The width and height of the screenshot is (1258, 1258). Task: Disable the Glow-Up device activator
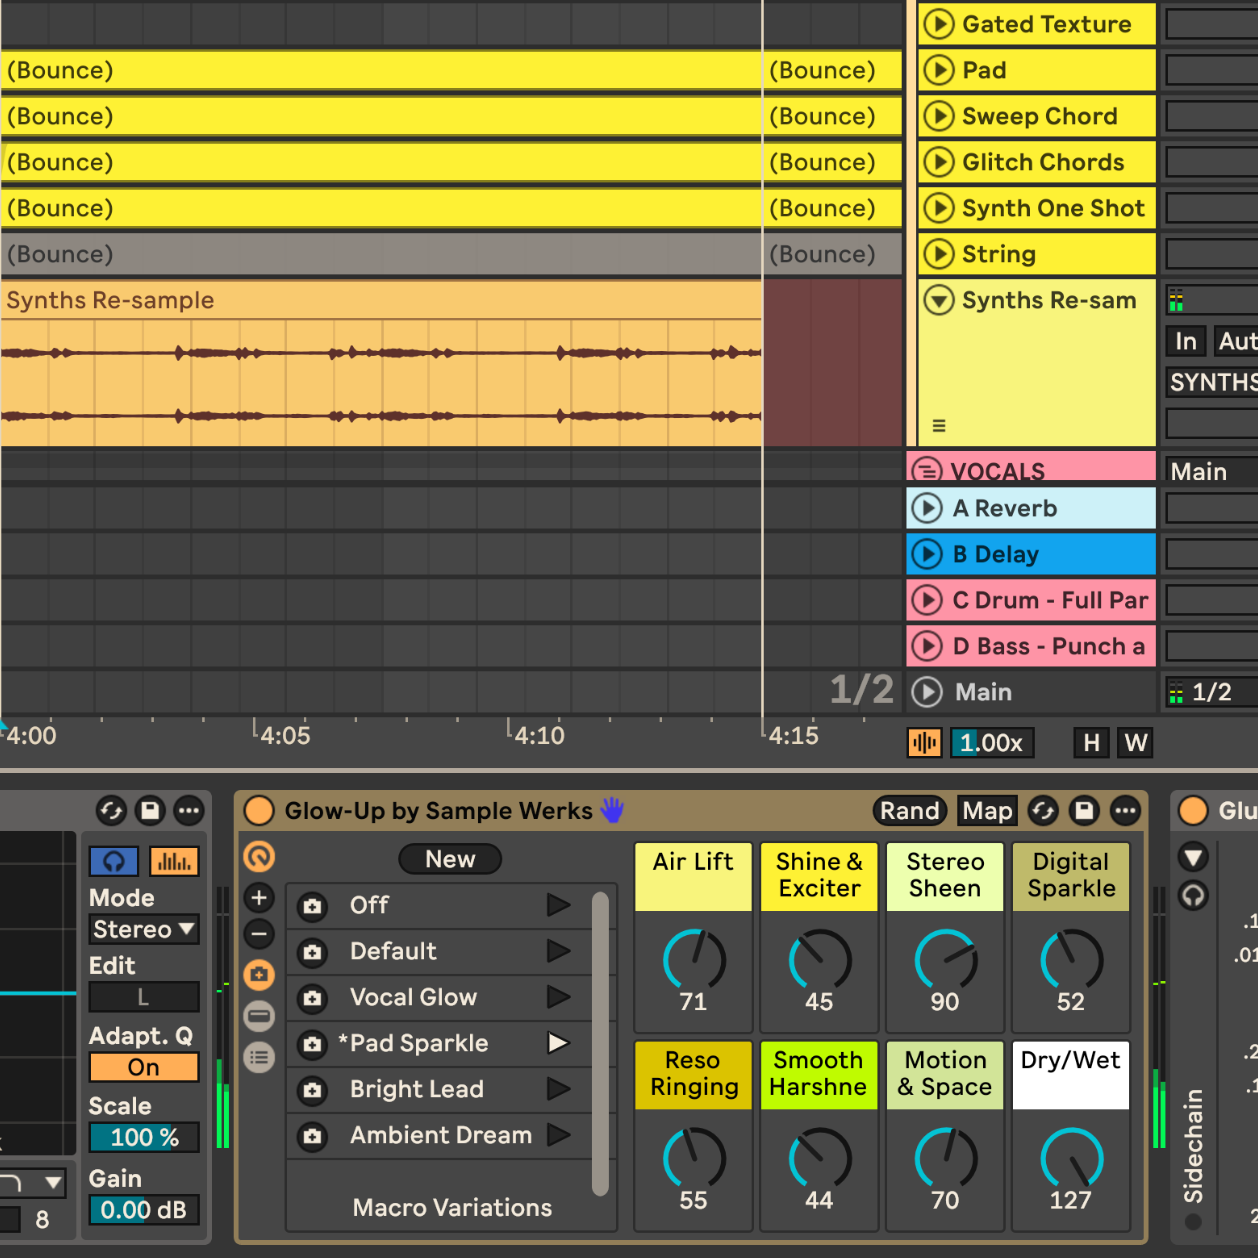point(259,810)
